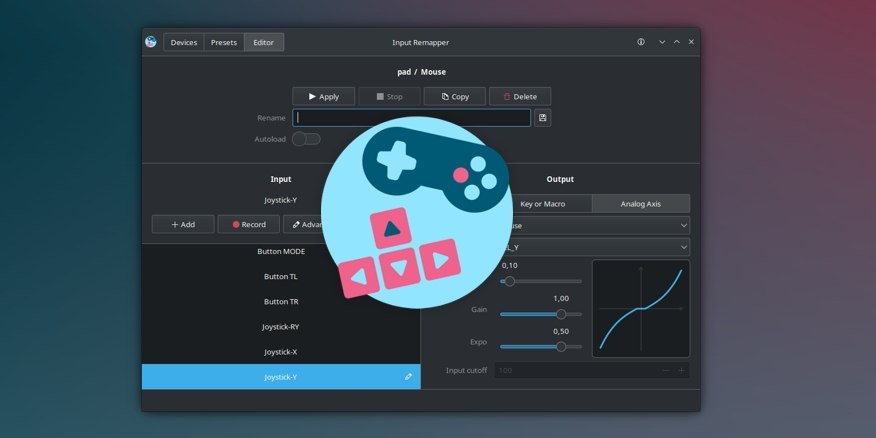Delete the preset using the trash button
The height and width of the screenshot is (438, 876).
519,97
